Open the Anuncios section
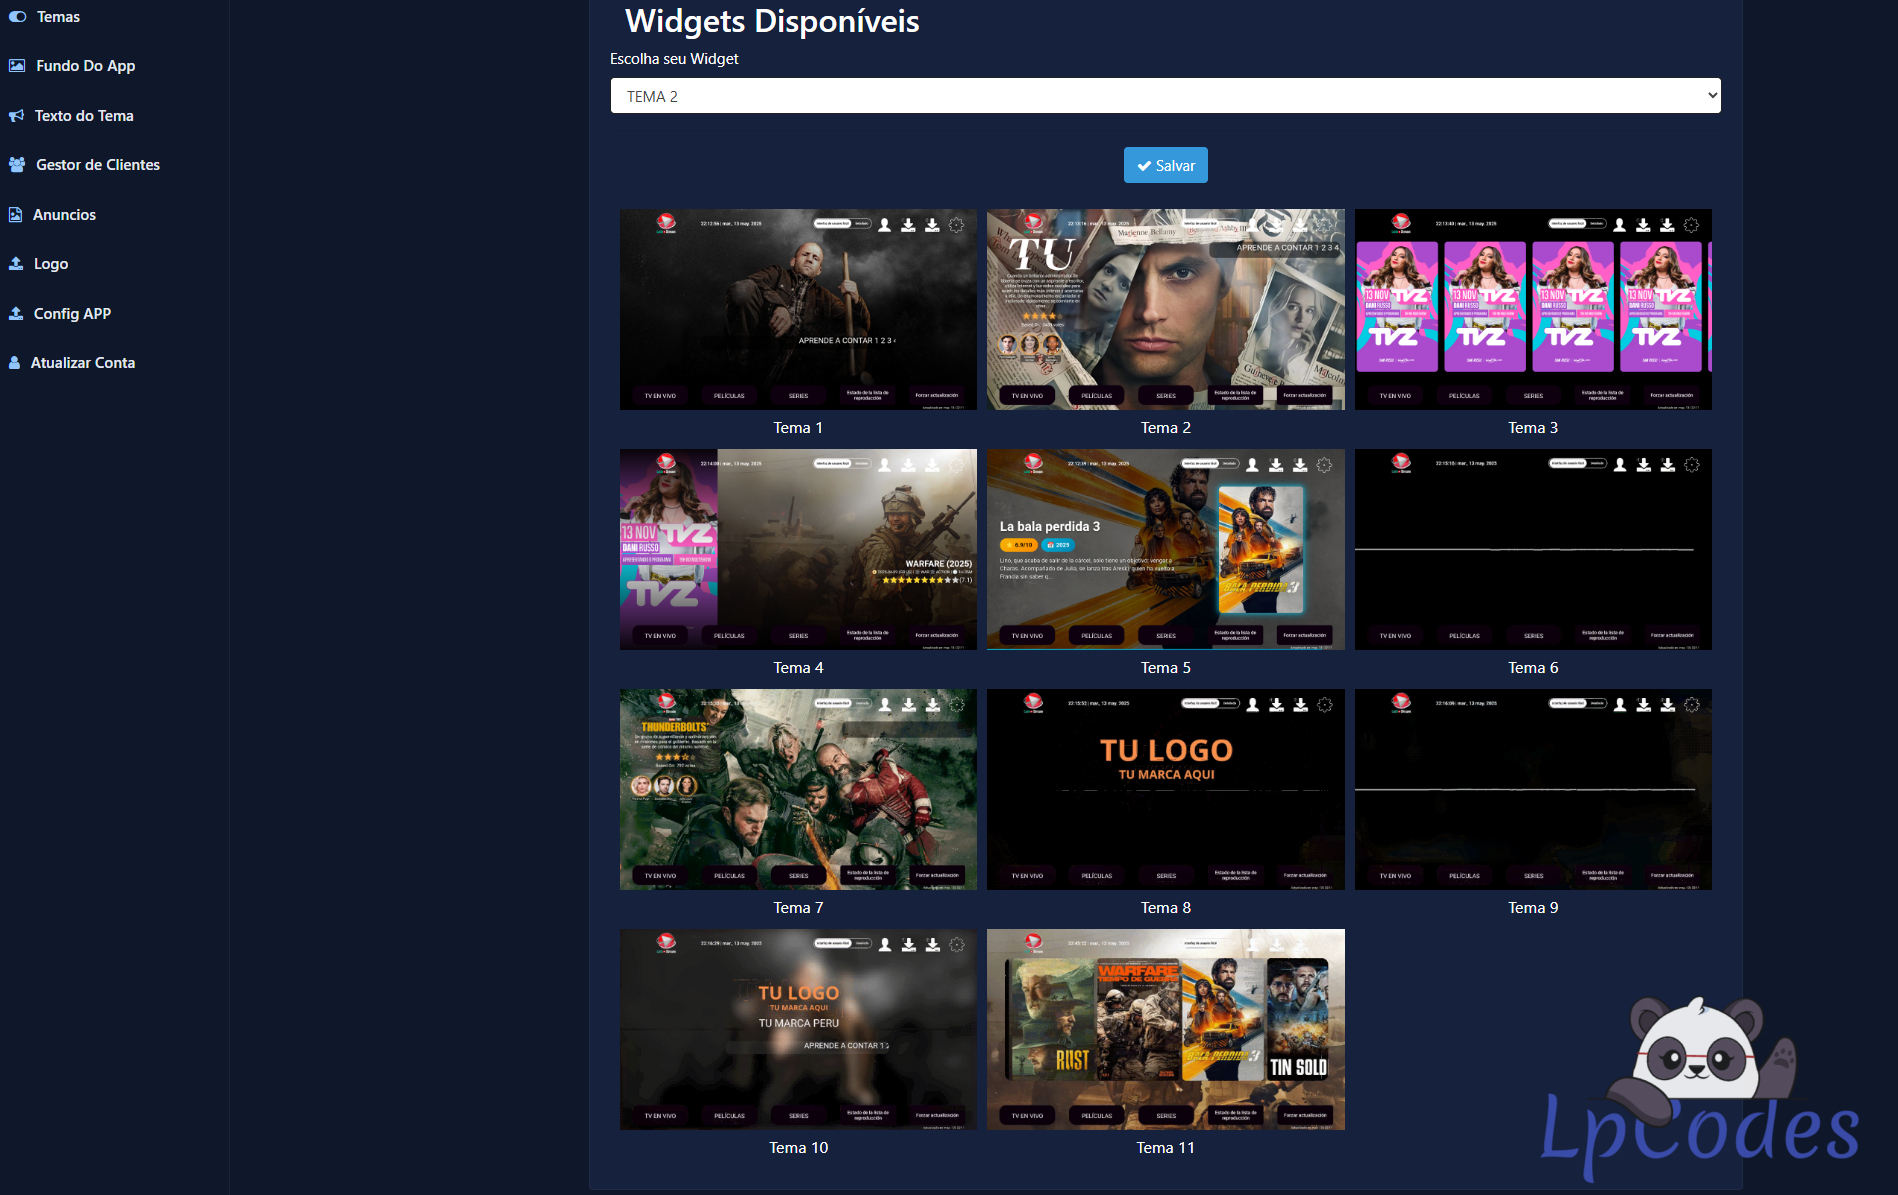This screenshot has width=1898, height=1195. point(64,215)
